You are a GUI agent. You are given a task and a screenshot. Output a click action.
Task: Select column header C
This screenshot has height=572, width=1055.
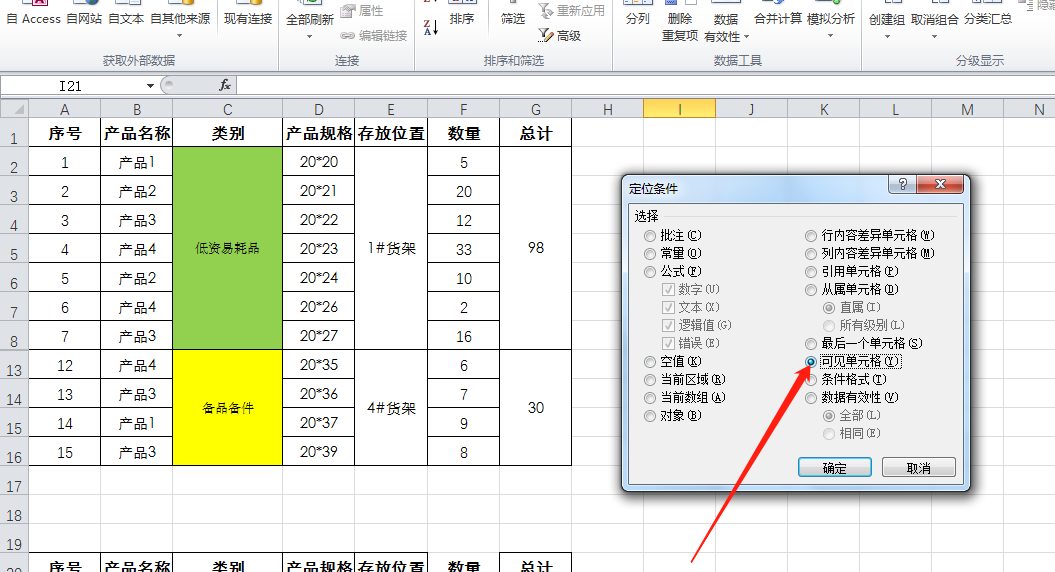(x=227, y=109)
